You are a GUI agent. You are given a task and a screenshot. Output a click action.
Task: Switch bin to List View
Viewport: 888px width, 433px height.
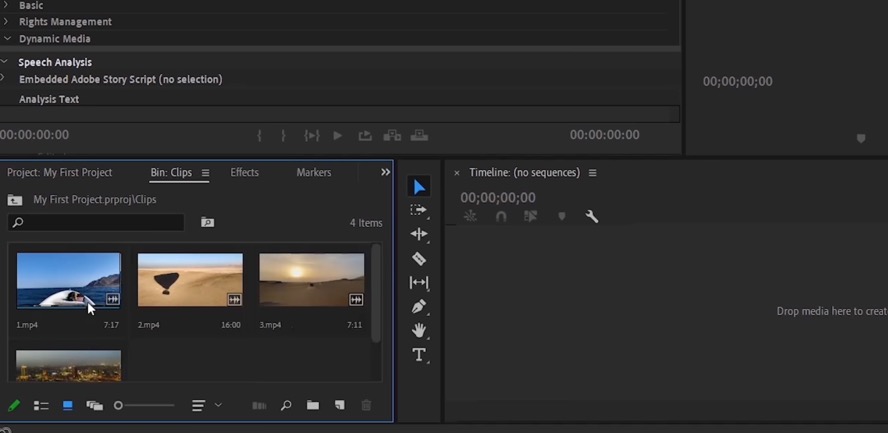tap(41, 405)
